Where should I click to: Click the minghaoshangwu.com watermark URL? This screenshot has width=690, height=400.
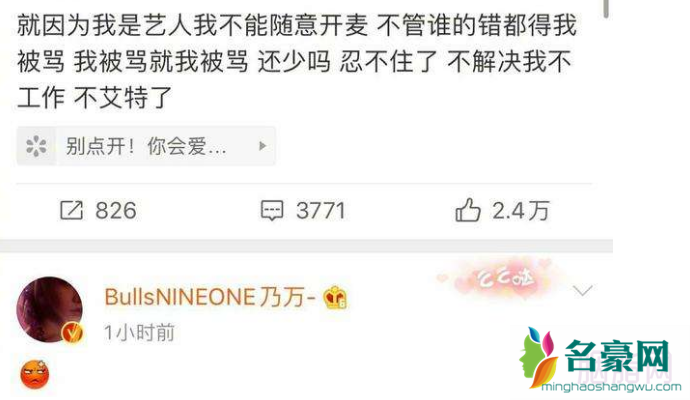click(x=612, y=387)
